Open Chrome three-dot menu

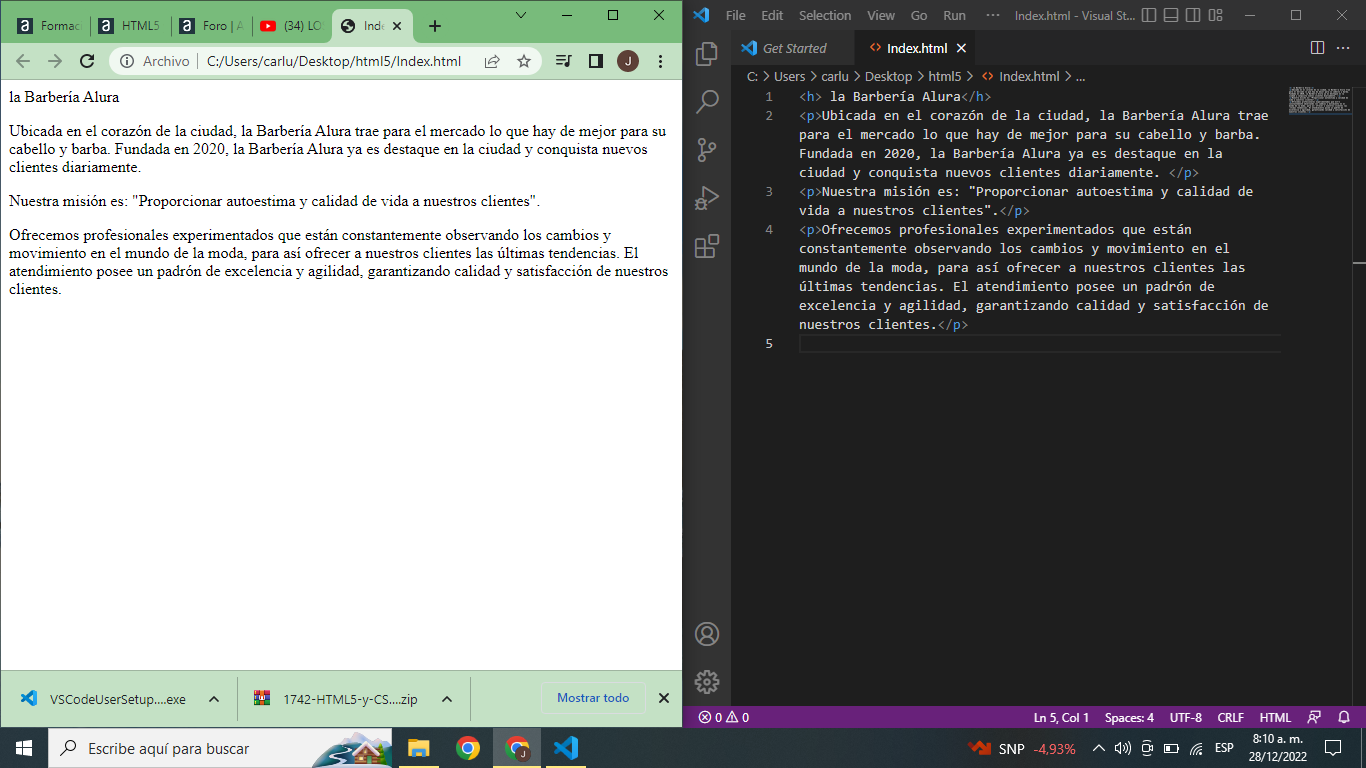[x=660, y=61]
